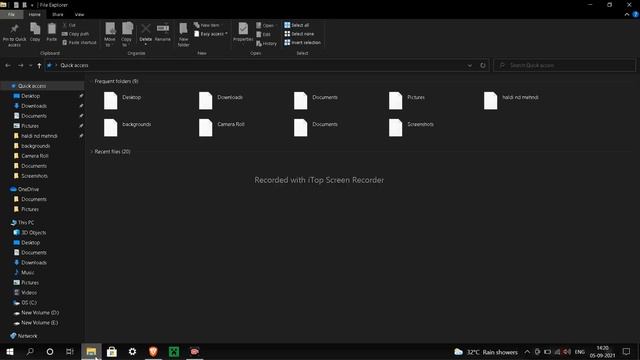Expand the Recent files section
This screenshot has height=360, width=640.
[91, 151]
